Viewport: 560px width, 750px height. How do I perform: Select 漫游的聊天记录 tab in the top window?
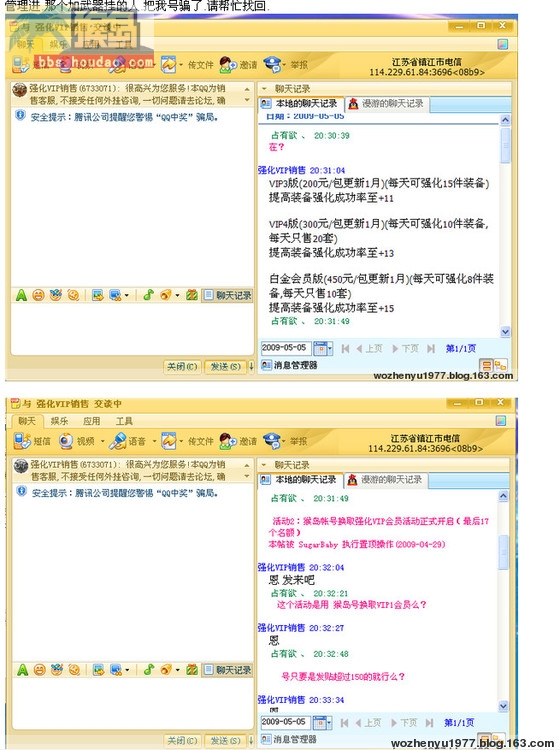(x=386, y=103)
